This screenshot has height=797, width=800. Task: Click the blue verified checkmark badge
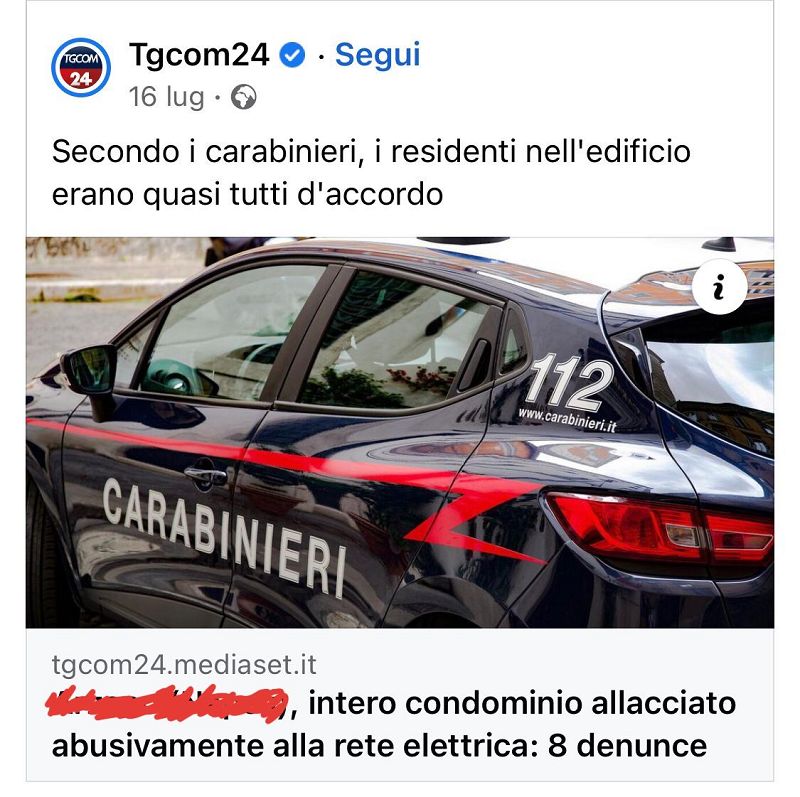point(293,55)
